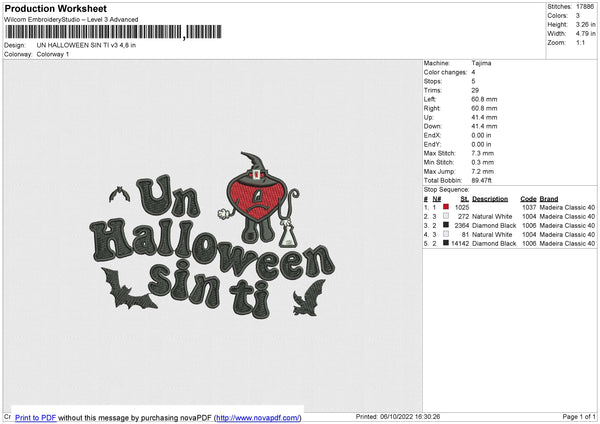Select the Right value 60.8 mm
Viewport: 600px width, 424px height.
coord(484,108)
